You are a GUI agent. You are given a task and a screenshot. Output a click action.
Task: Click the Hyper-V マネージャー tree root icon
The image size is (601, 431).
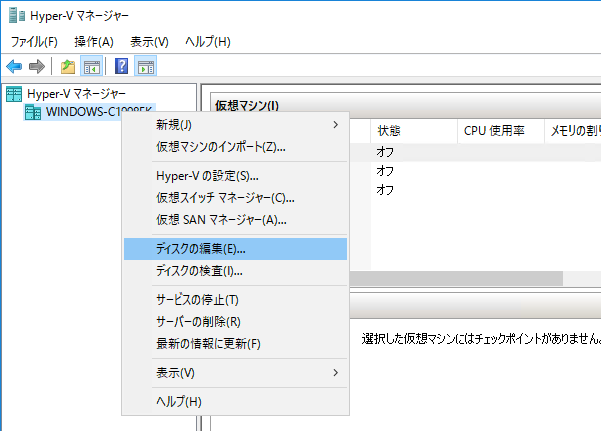click(x=14, y=94)
